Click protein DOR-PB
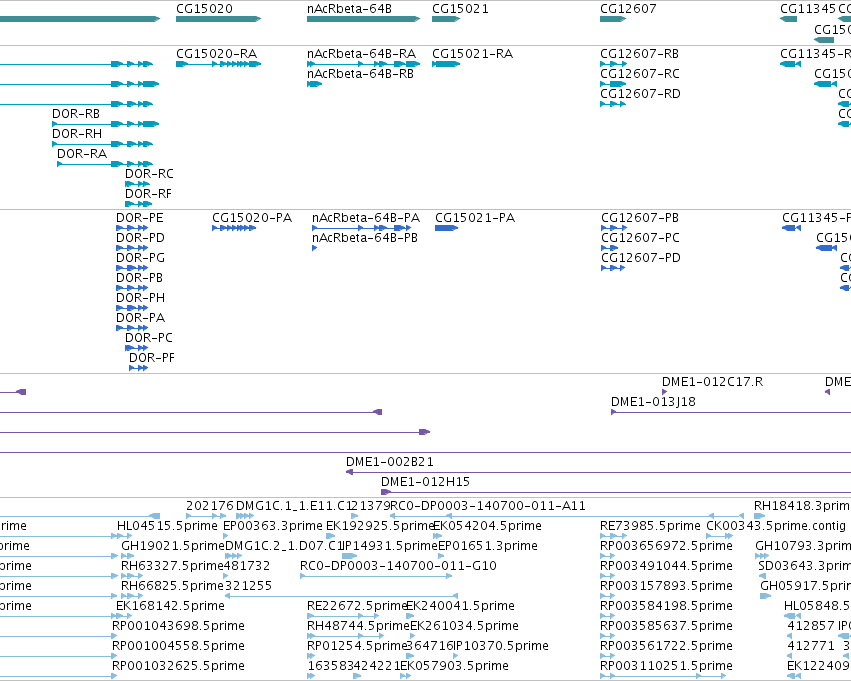The image size is (851, 681). [x=132, y=288]
